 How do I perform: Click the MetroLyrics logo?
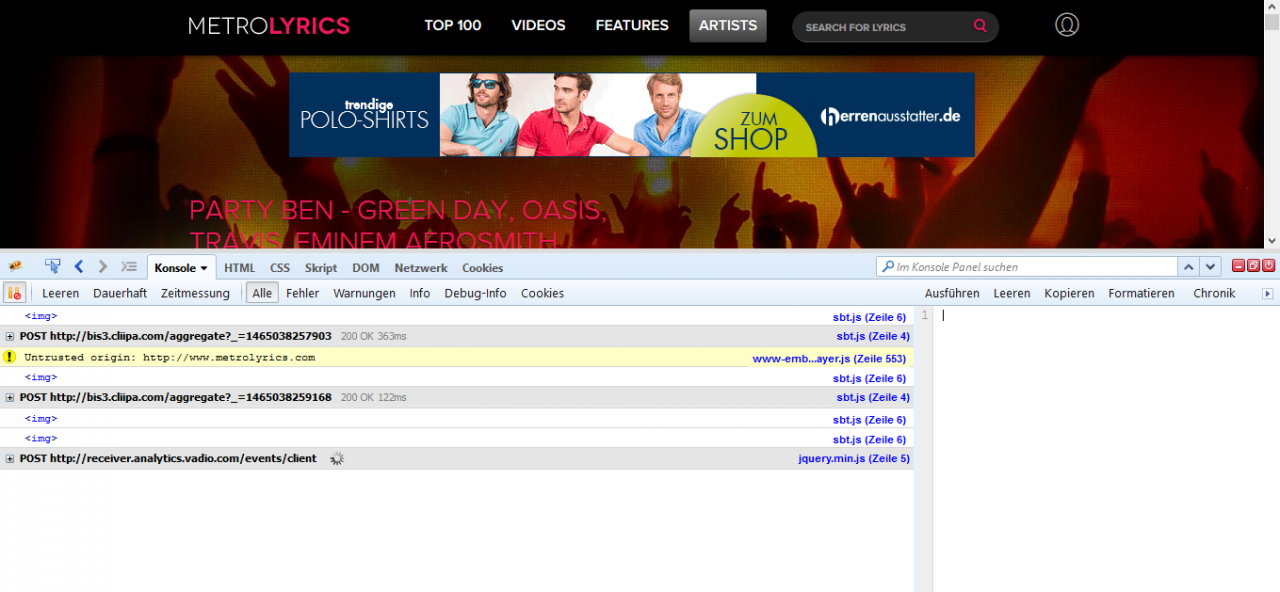[x=269, y=26]
